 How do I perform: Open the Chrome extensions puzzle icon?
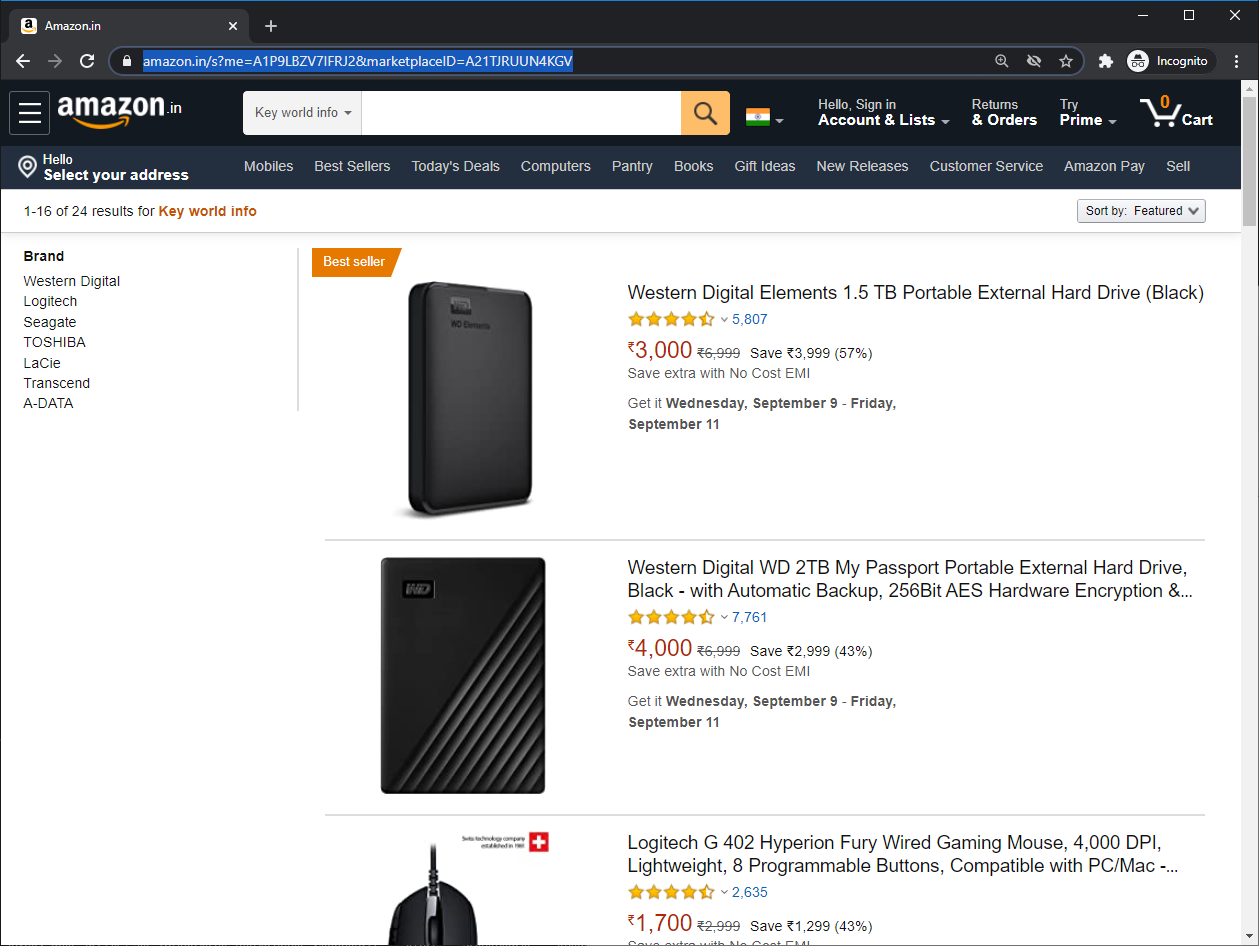[1105, 61]
